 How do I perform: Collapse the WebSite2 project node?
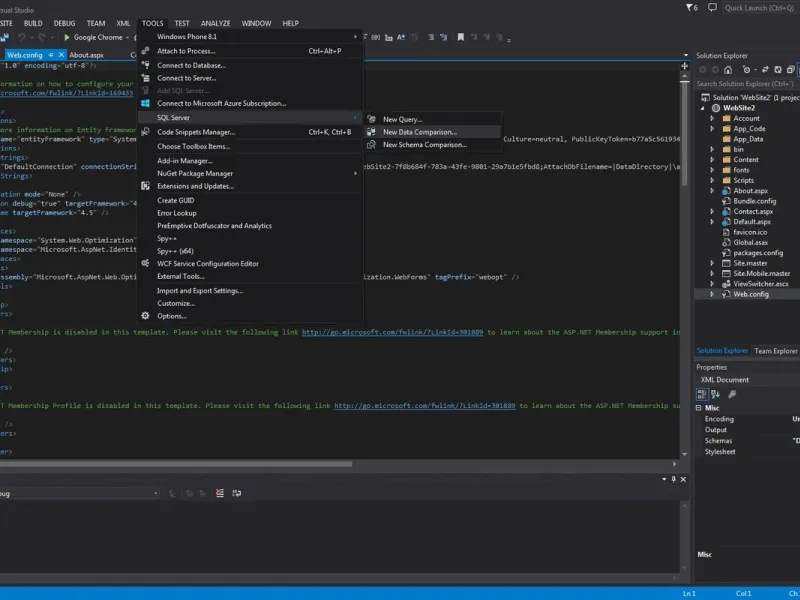point(702,107)
